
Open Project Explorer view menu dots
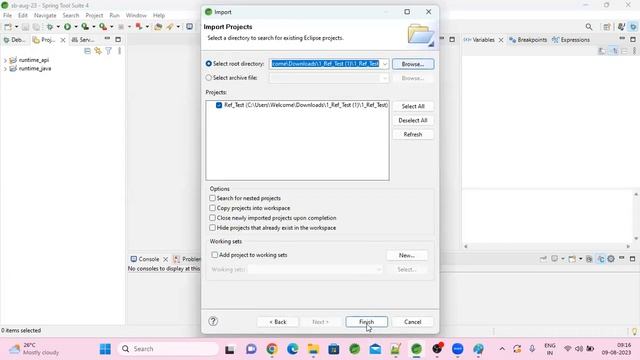(x=119, y=51)
